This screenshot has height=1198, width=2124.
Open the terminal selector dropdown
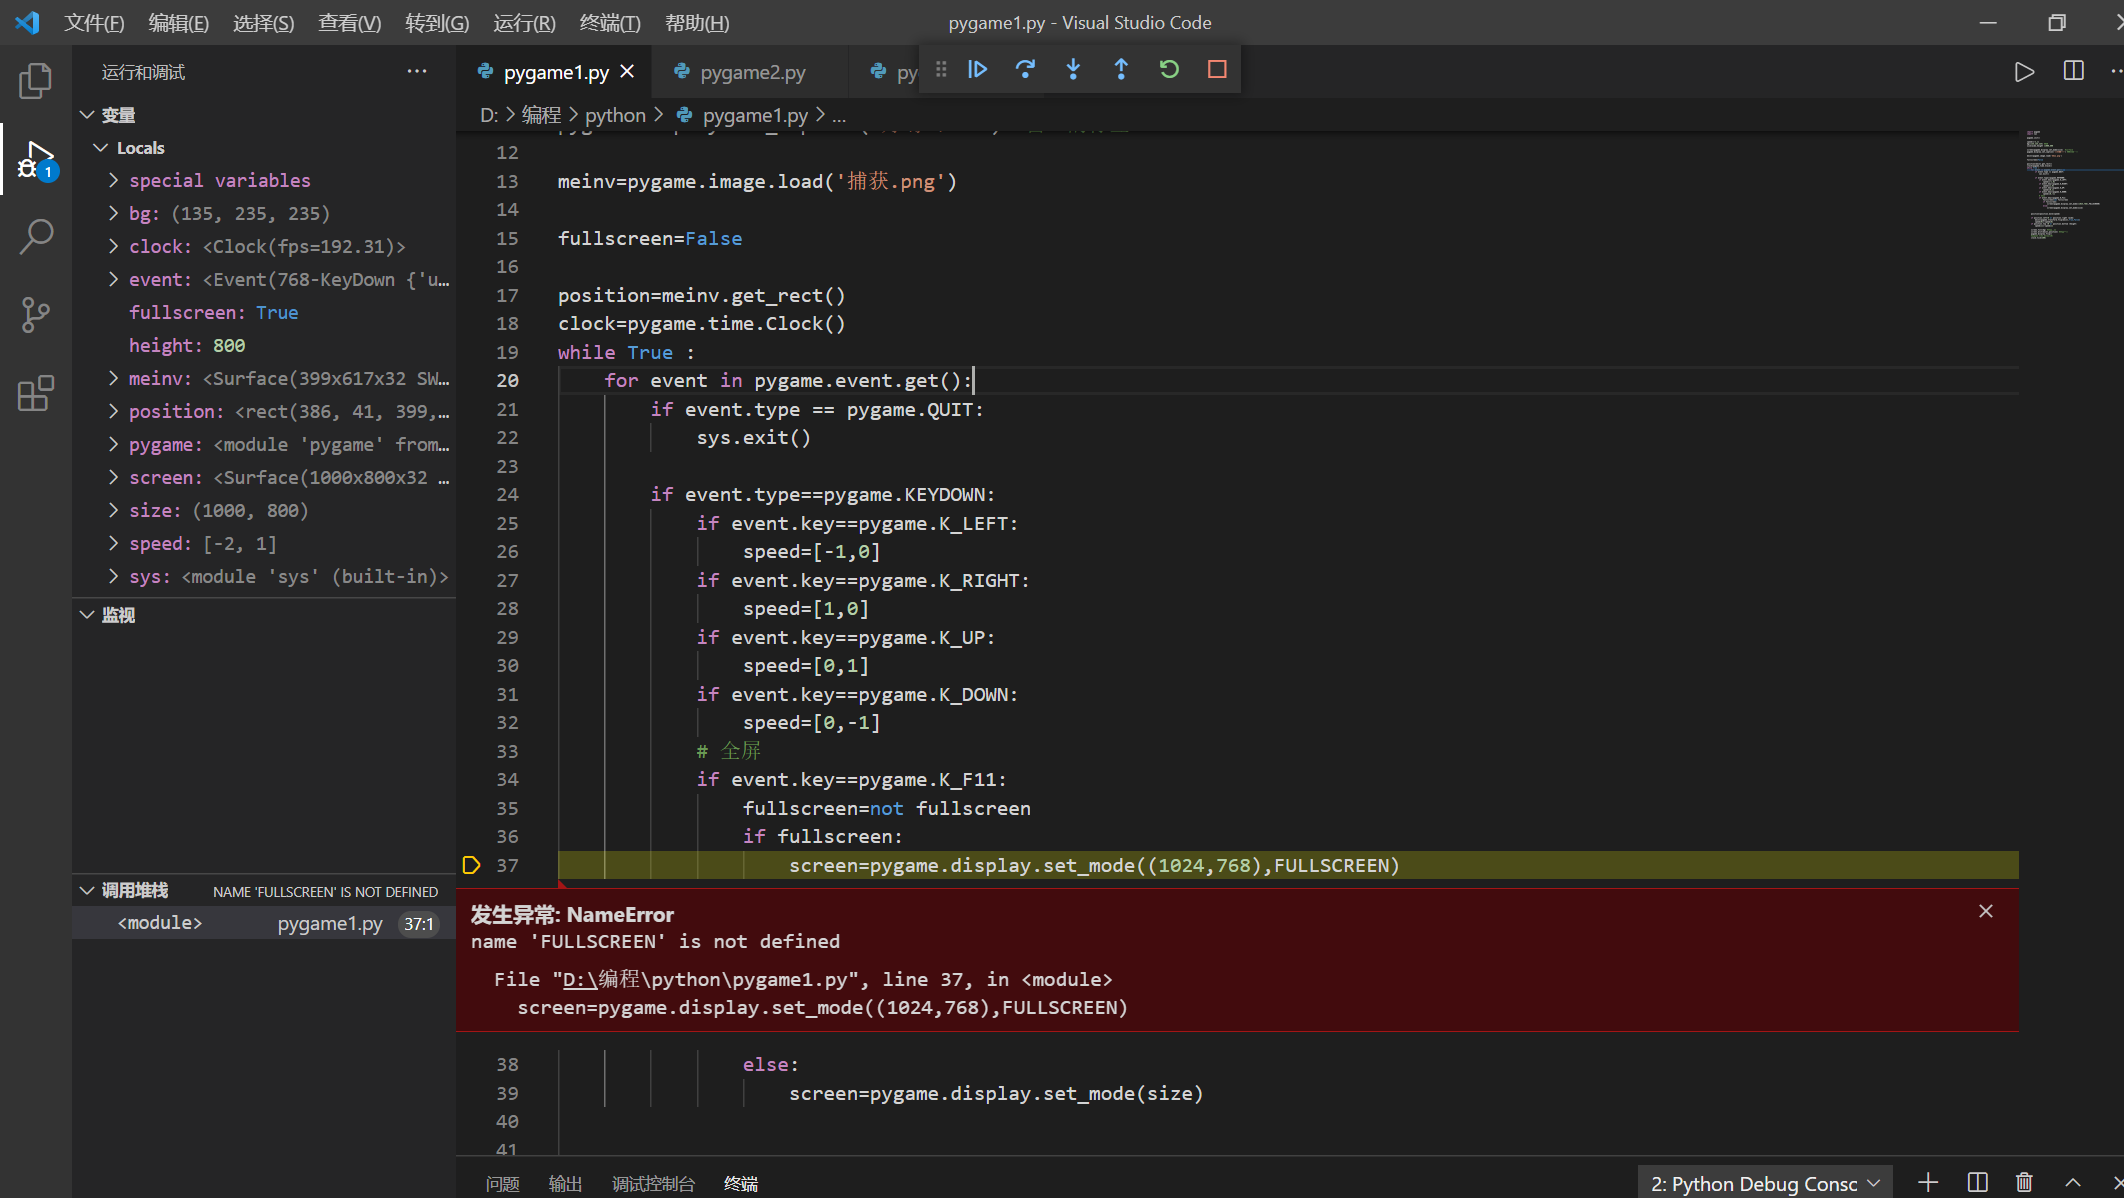point(1765,1183)
